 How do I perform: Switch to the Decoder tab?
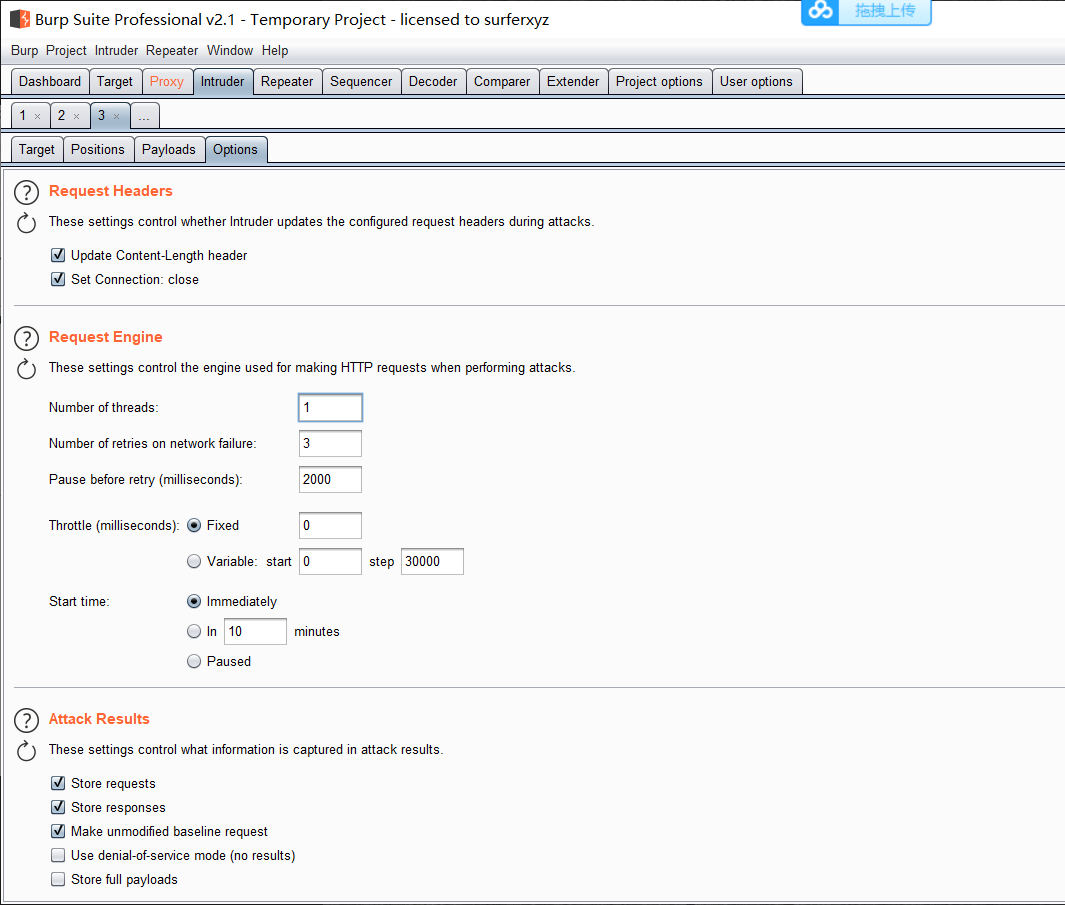[433, 82]
